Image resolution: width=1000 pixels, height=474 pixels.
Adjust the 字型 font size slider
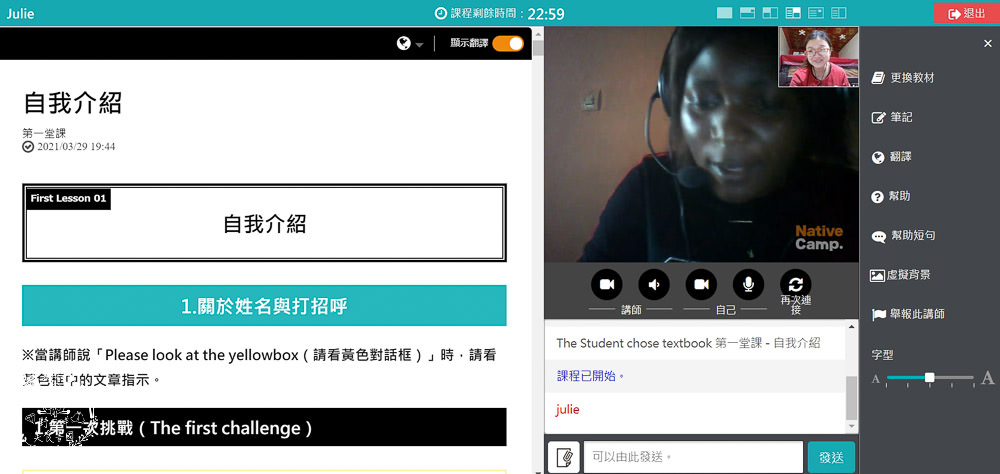(930, 378)
